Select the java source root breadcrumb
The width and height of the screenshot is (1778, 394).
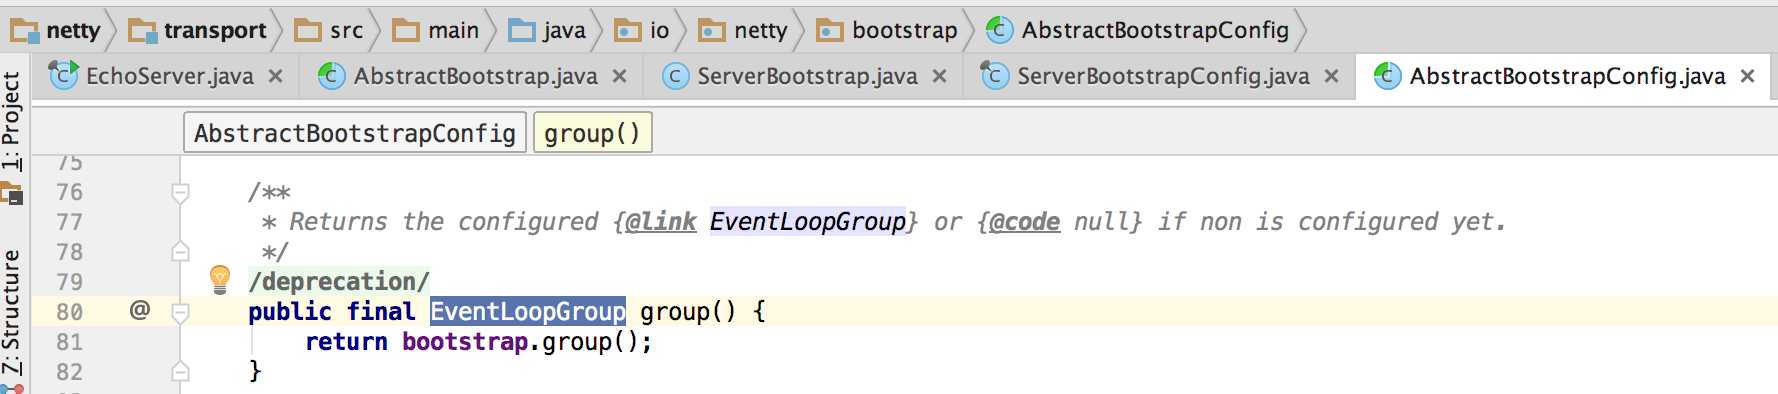(x=547, y=31)
